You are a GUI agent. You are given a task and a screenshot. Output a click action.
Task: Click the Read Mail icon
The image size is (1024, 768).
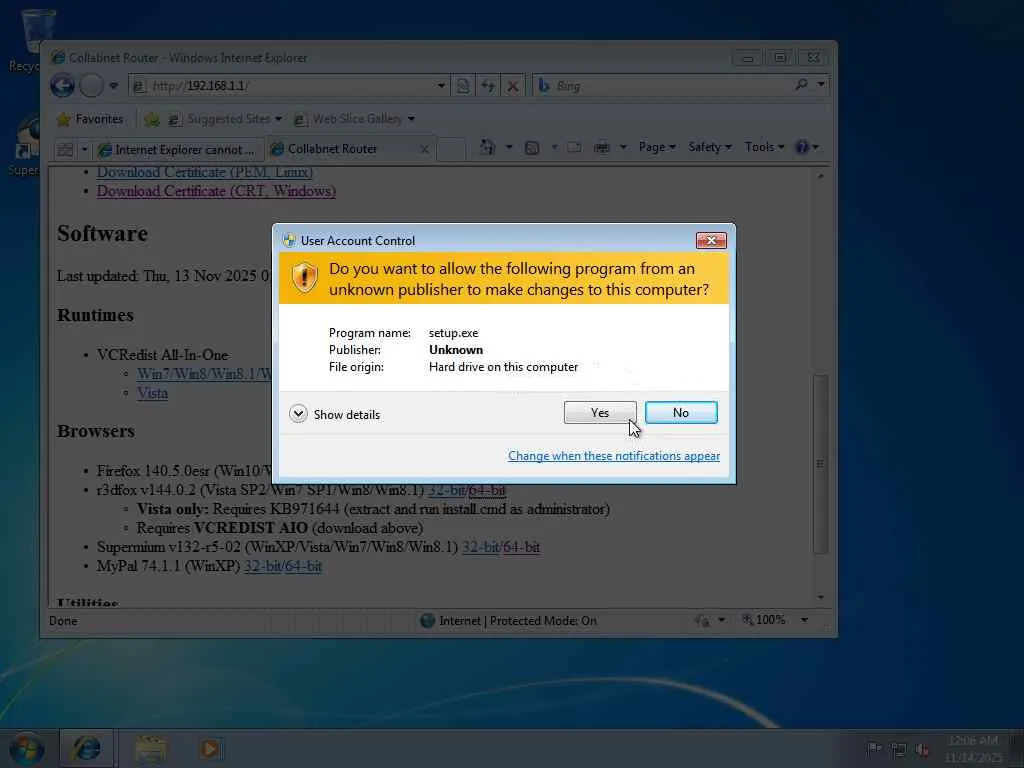[x=574, y=148]
